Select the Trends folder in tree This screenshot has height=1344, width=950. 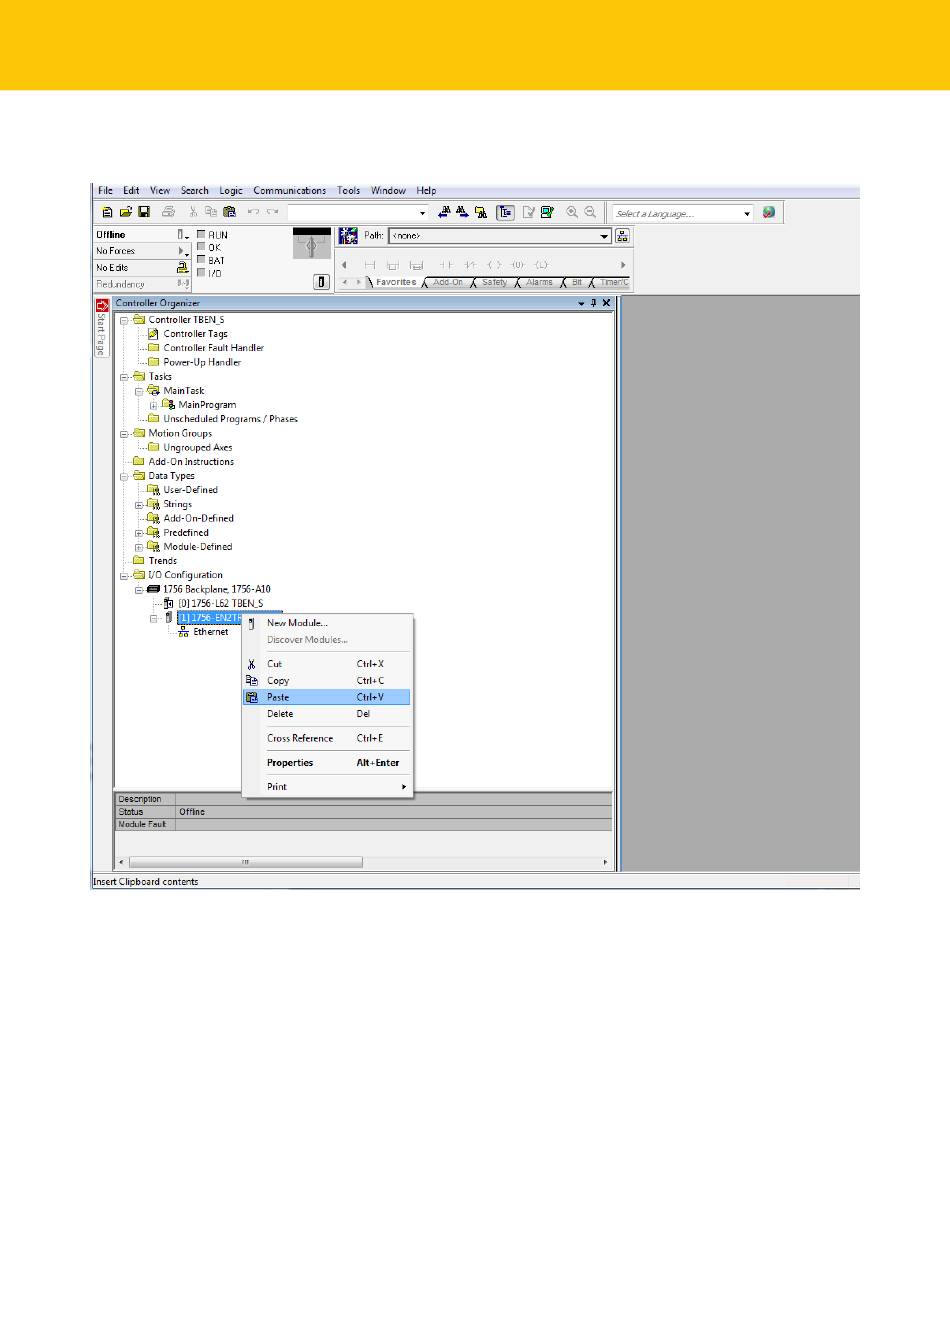point(162,561)
